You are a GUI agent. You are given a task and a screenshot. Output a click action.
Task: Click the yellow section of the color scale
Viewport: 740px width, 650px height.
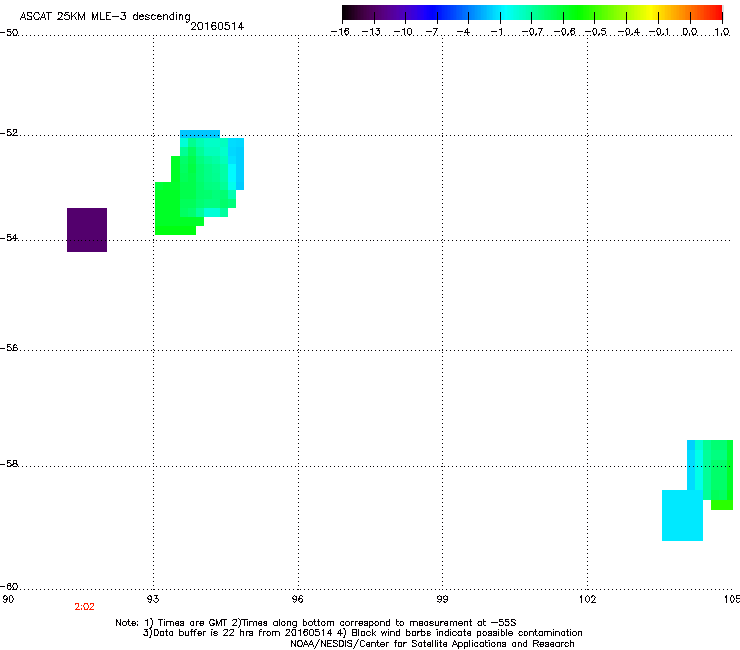[651, 13]
